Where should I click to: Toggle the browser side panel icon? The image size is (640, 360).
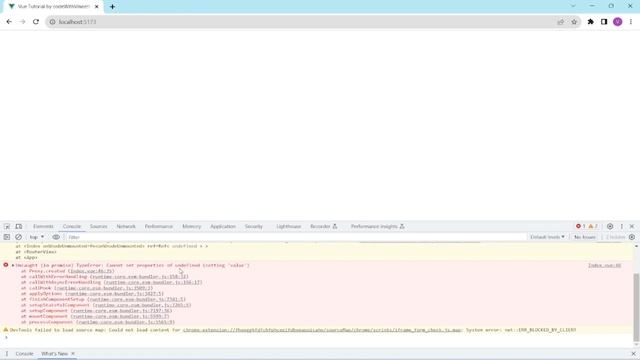pos(604,22)
